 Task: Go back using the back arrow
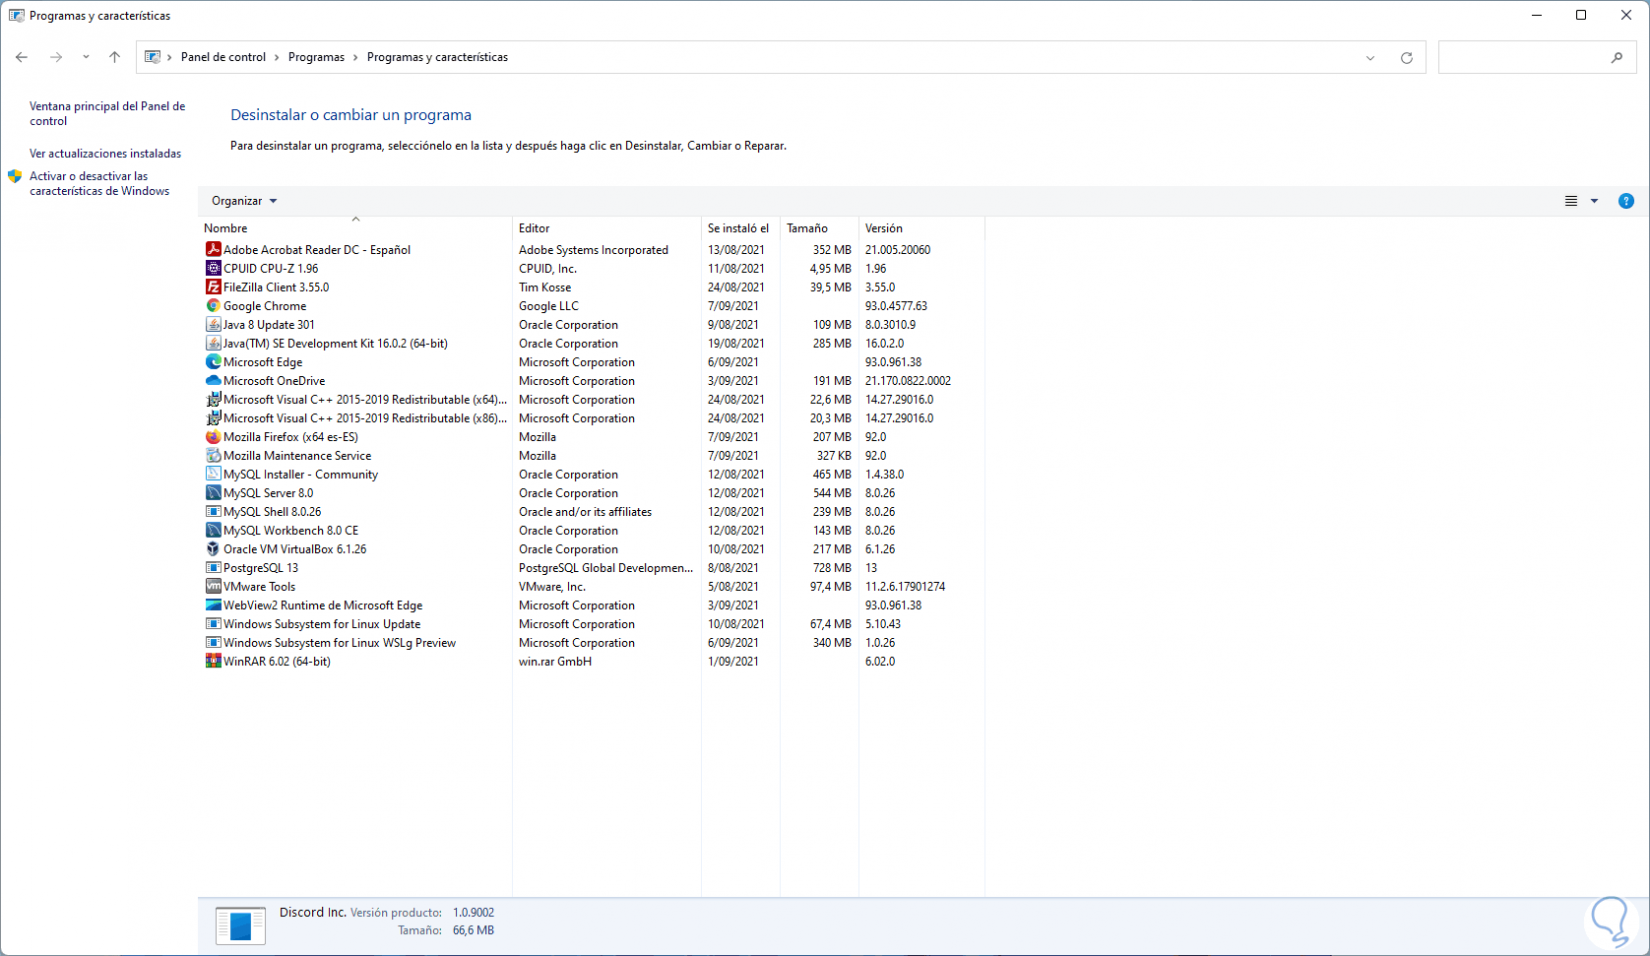(x=22, y=57)
